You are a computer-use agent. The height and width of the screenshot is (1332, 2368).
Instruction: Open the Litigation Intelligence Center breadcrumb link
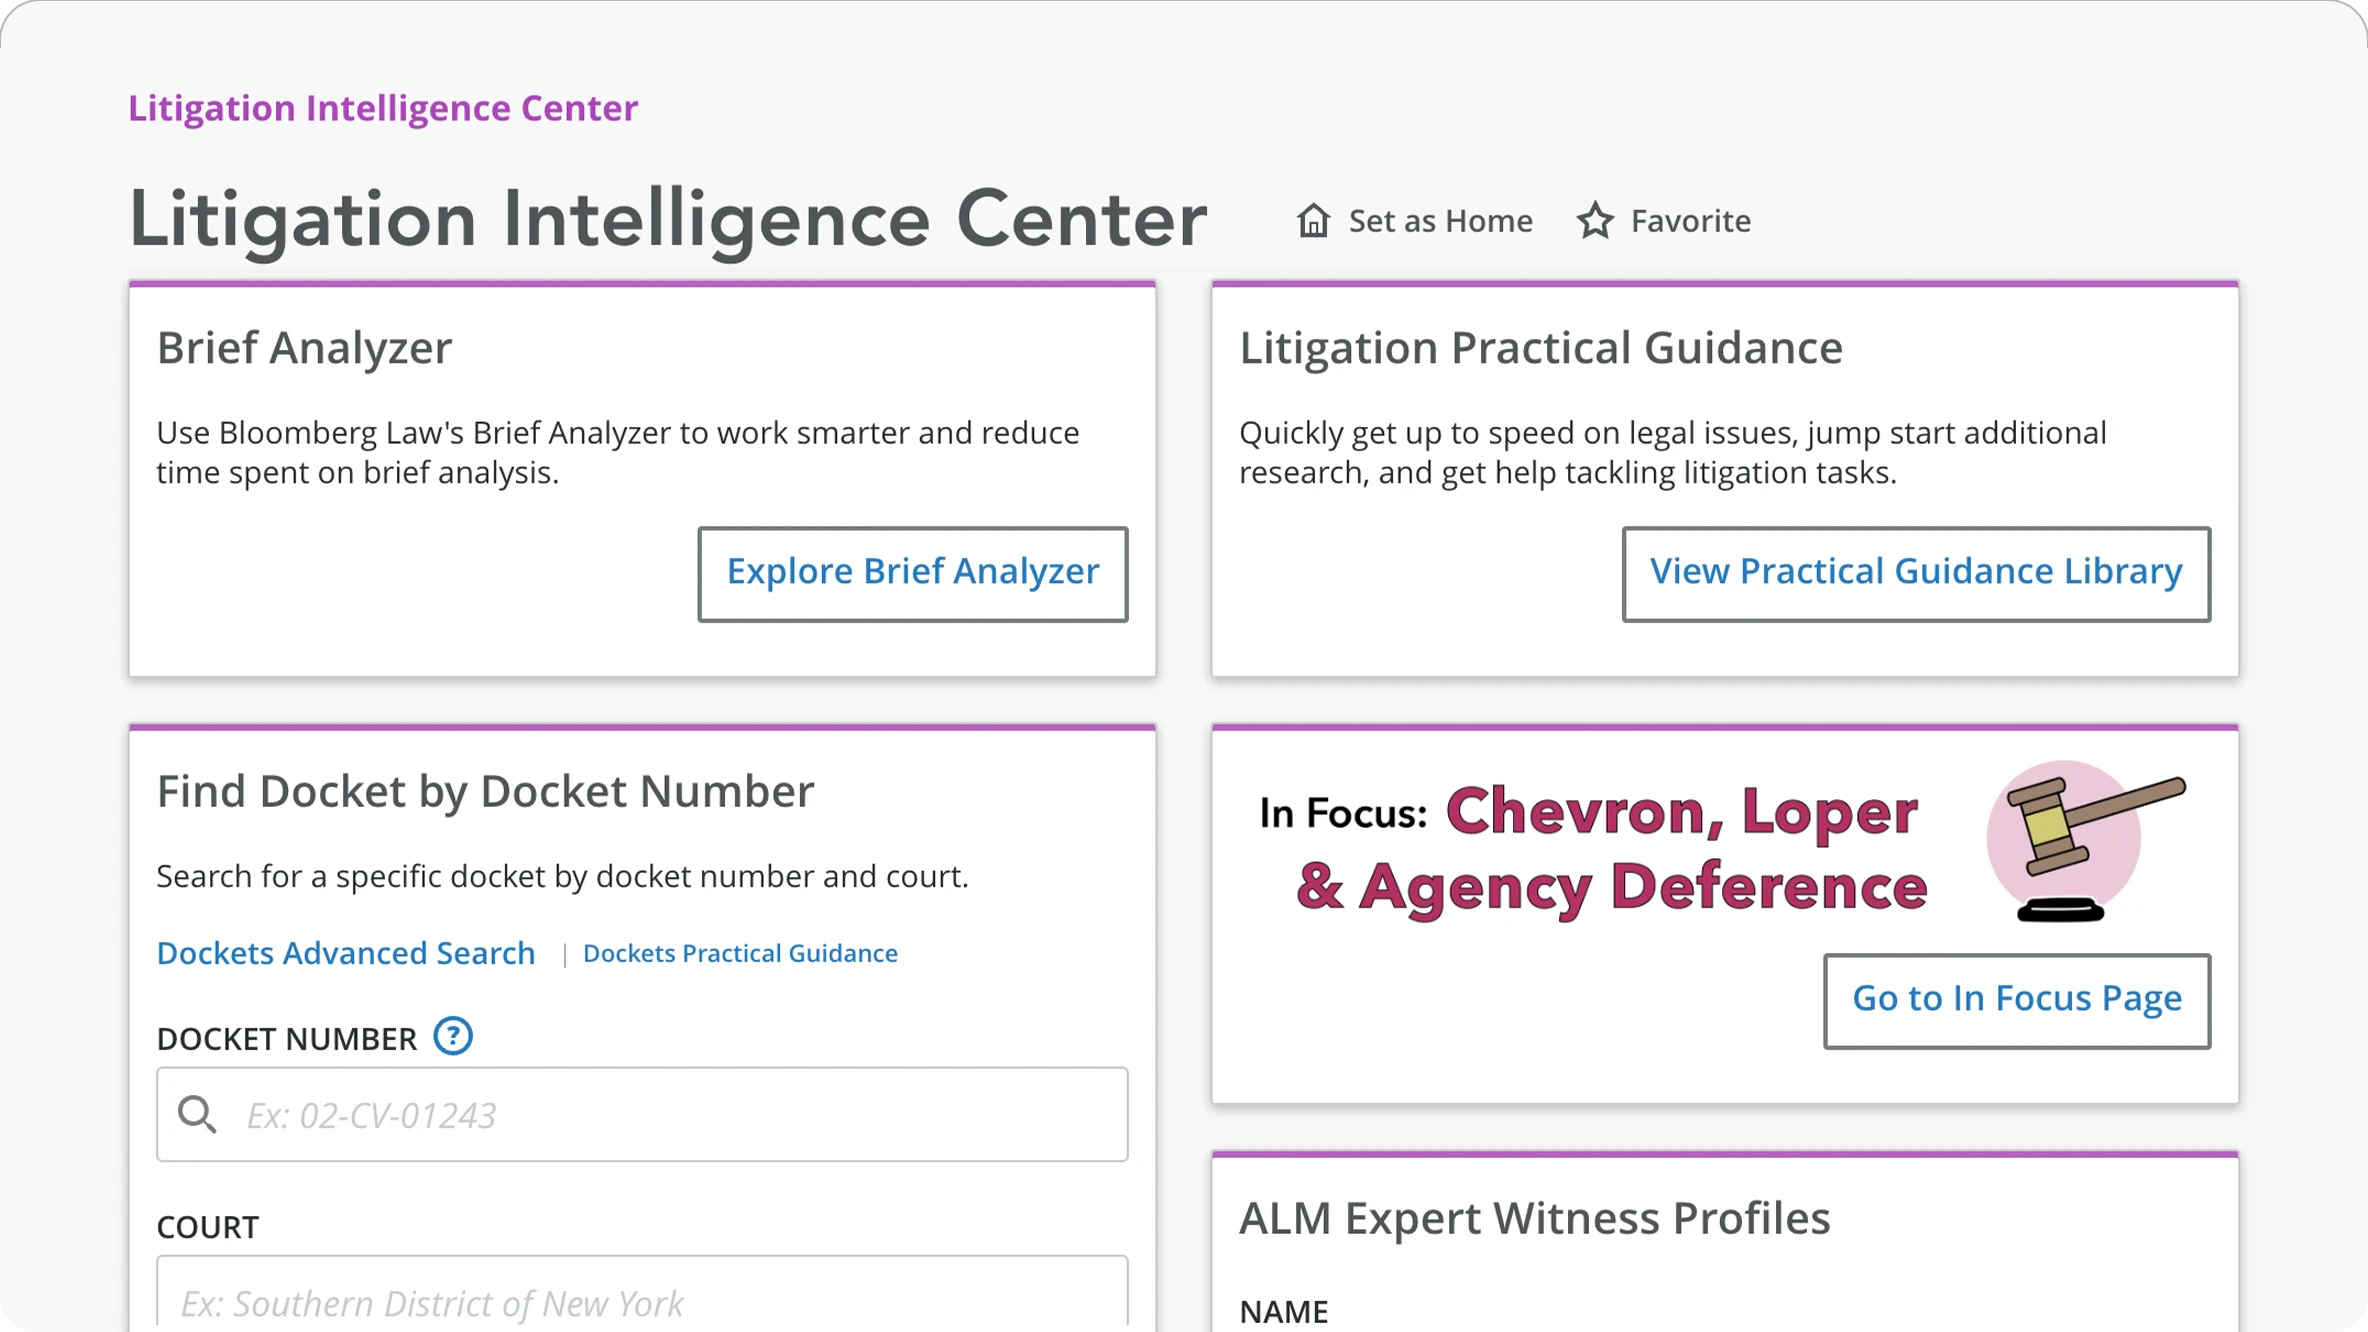[383, 108]
